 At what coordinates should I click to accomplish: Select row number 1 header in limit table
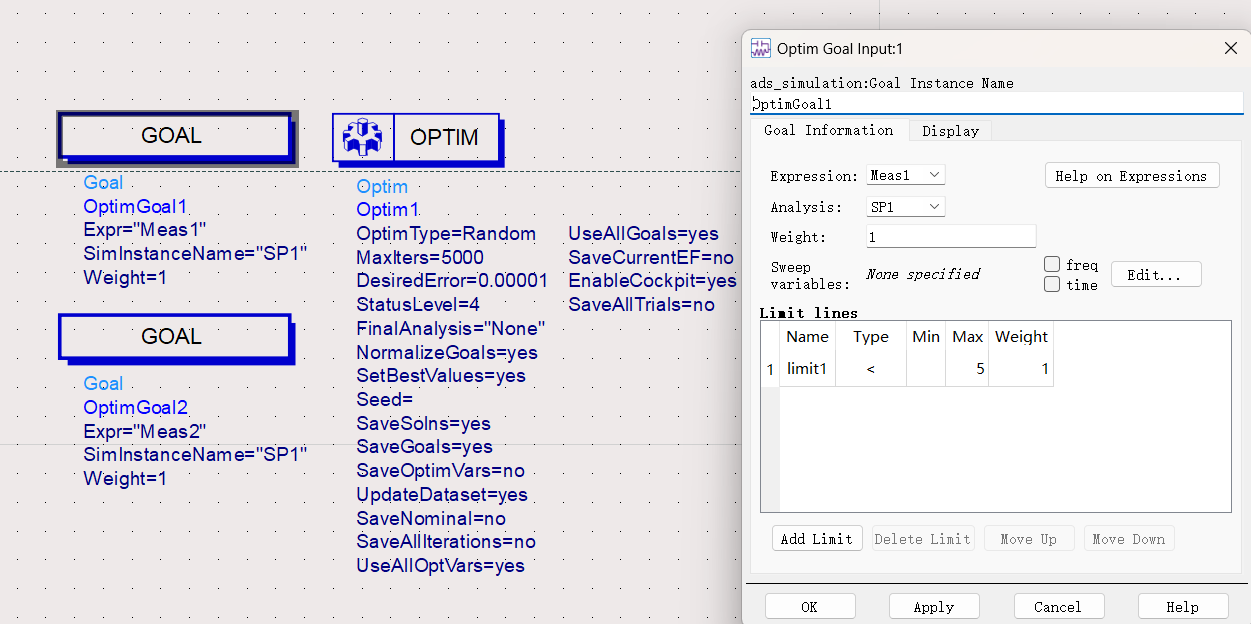click(770, 369)
